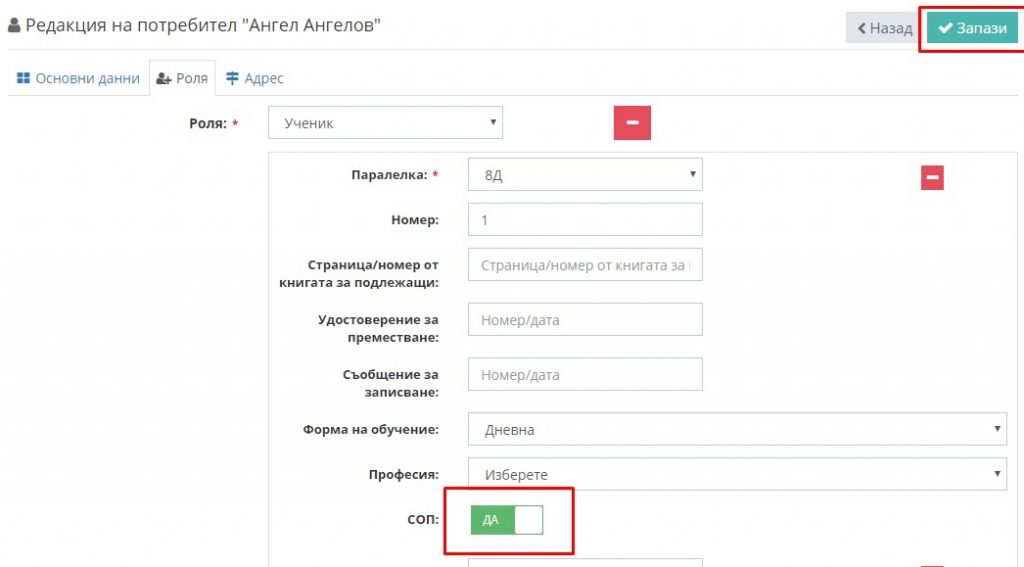Switch to the Роля tab
The width and height of the screenshot is (1024, 567).
[x=182, y=78]
